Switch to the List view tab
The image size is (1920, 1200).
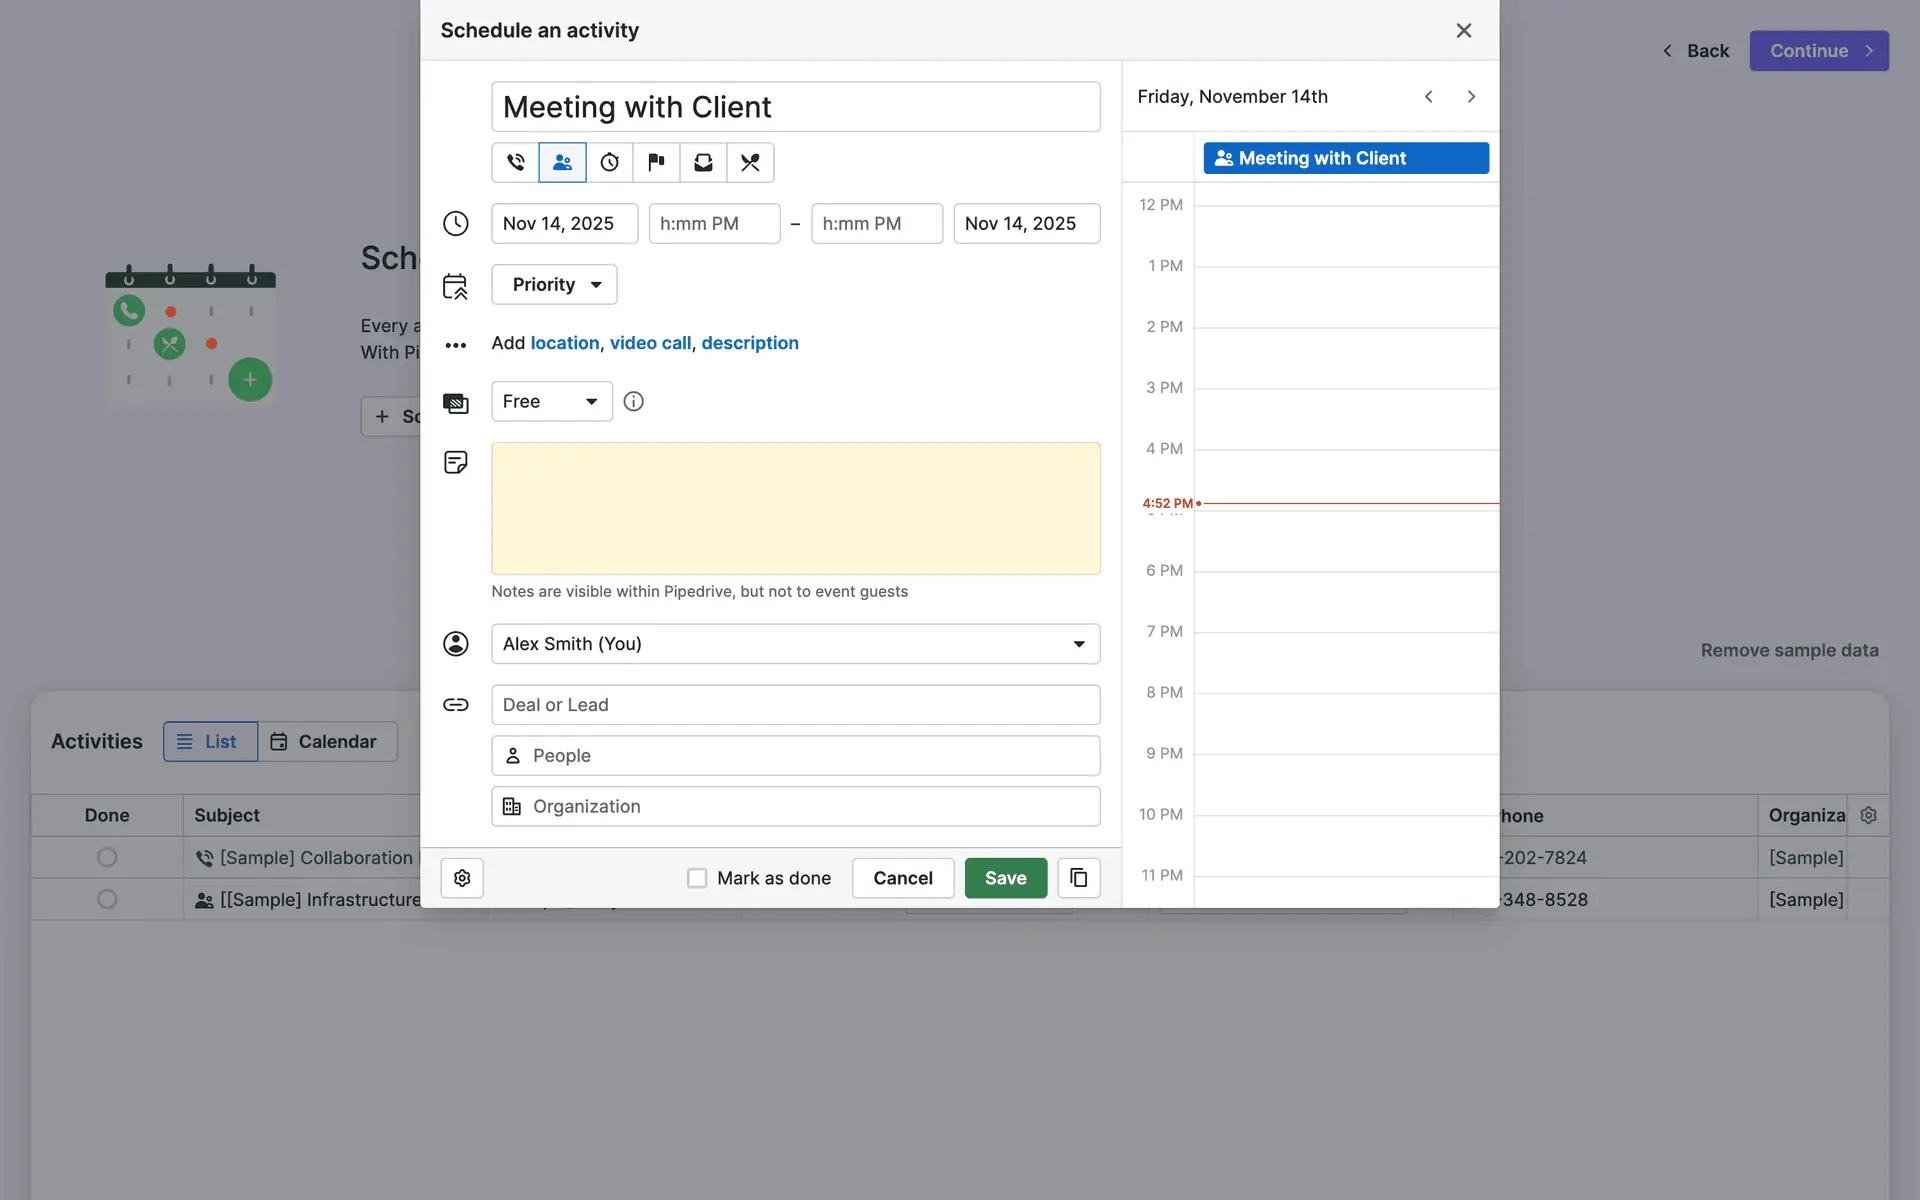click(x=210, y=742)
